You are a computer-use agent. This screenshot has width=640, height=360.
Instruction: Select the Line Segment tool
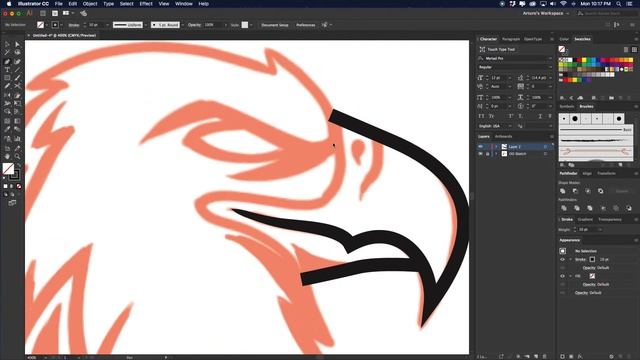point(17,70)
